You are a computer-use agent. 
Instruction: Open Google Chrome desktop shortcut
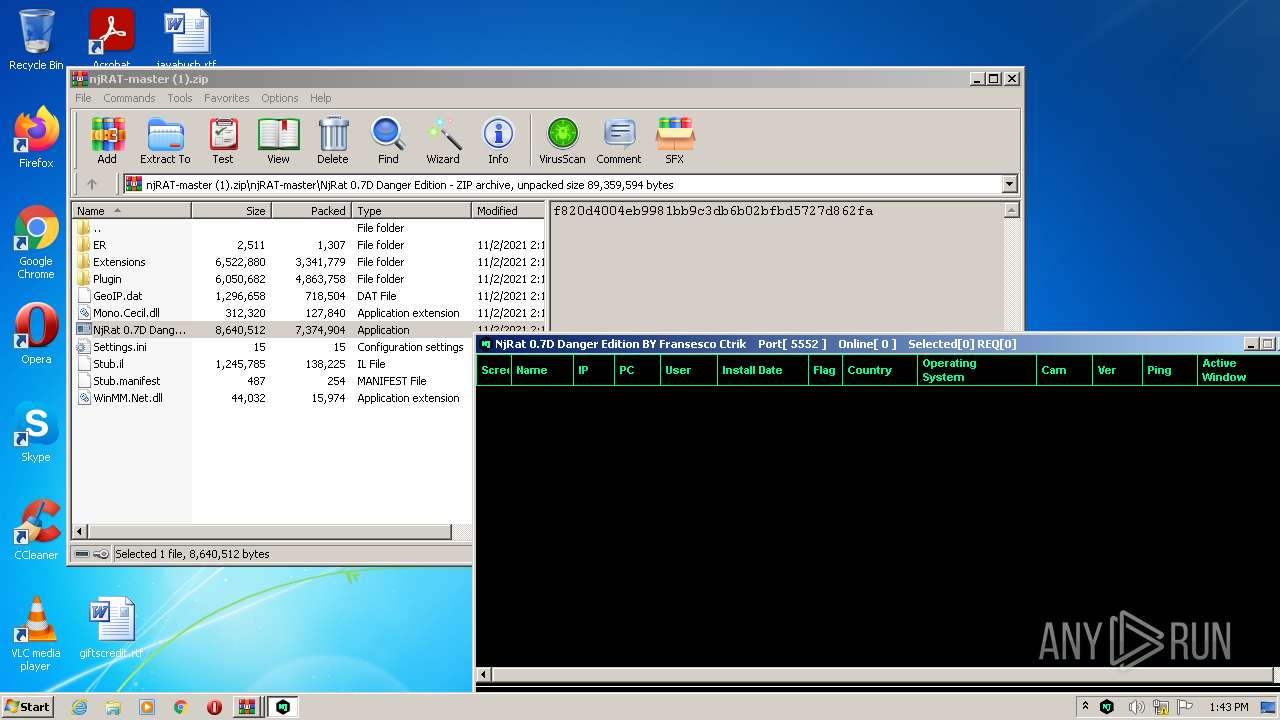[x=36, y=243]
